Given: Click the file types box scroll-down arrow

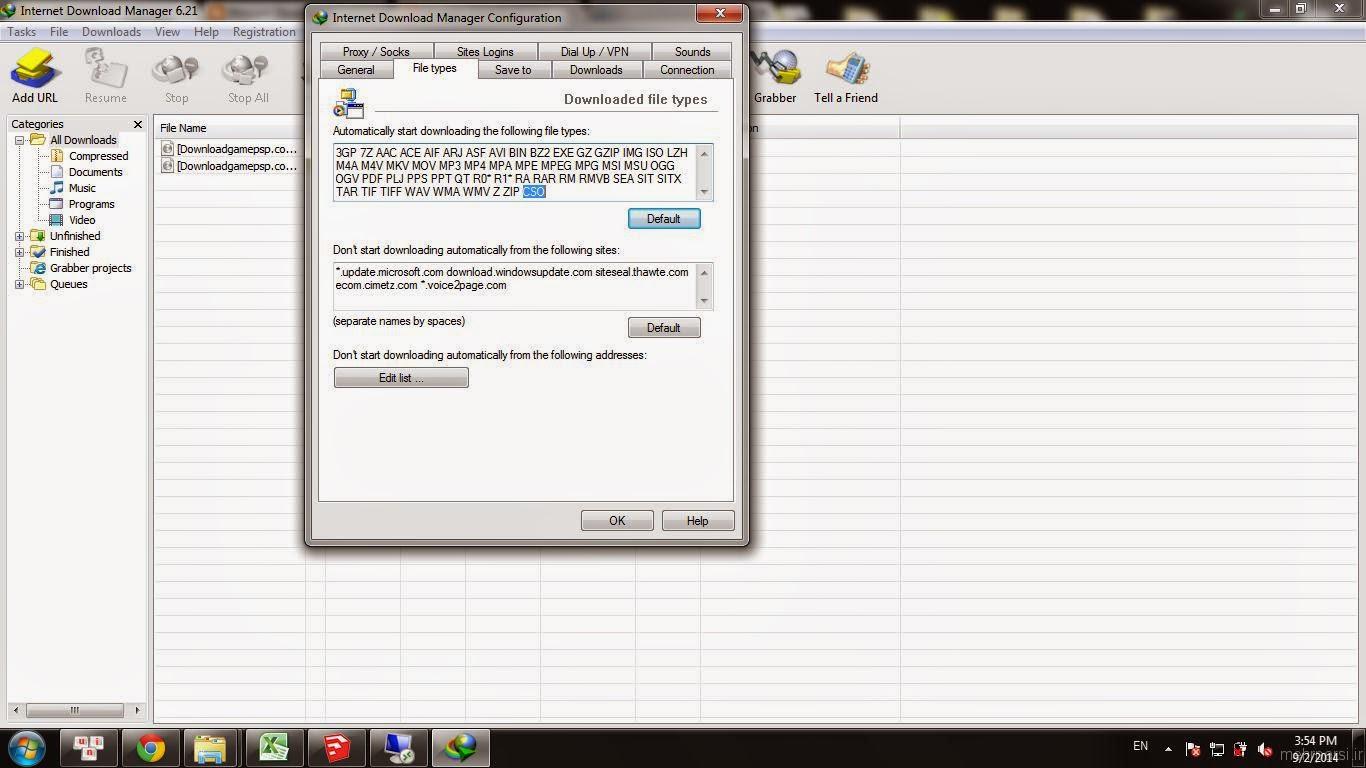Looking at the screenshot, I should pos(705,192).
